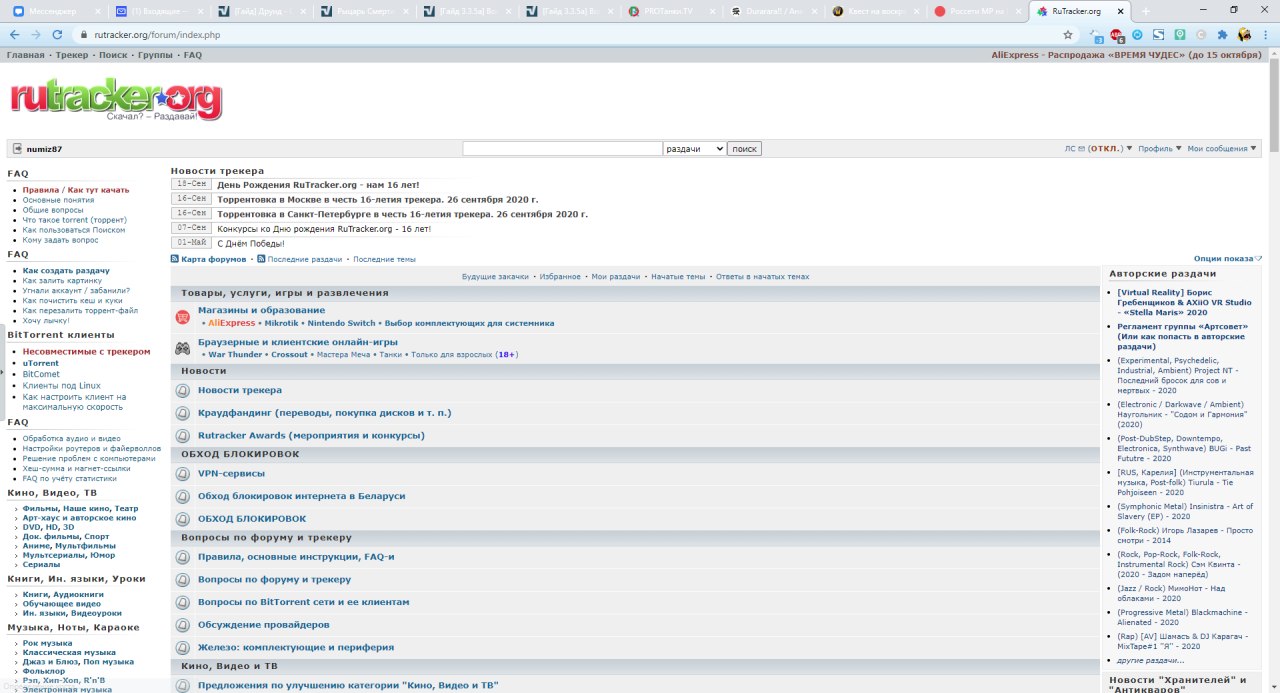
Task: Open the Мои раздачи link
Action: [x=616, y=277]
